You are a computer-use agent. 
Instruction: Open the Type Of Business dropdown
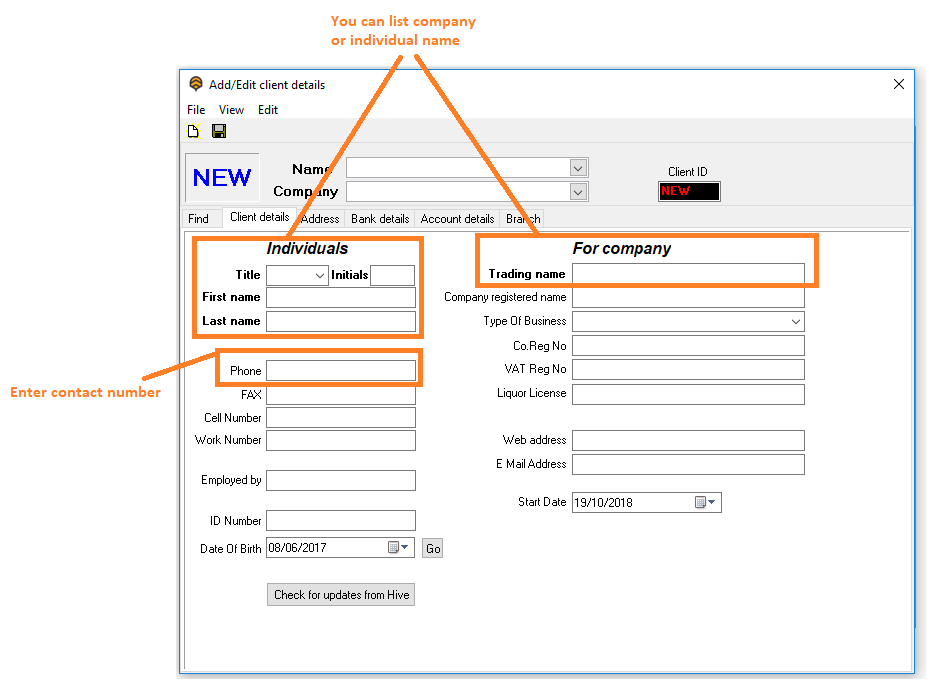796,322
